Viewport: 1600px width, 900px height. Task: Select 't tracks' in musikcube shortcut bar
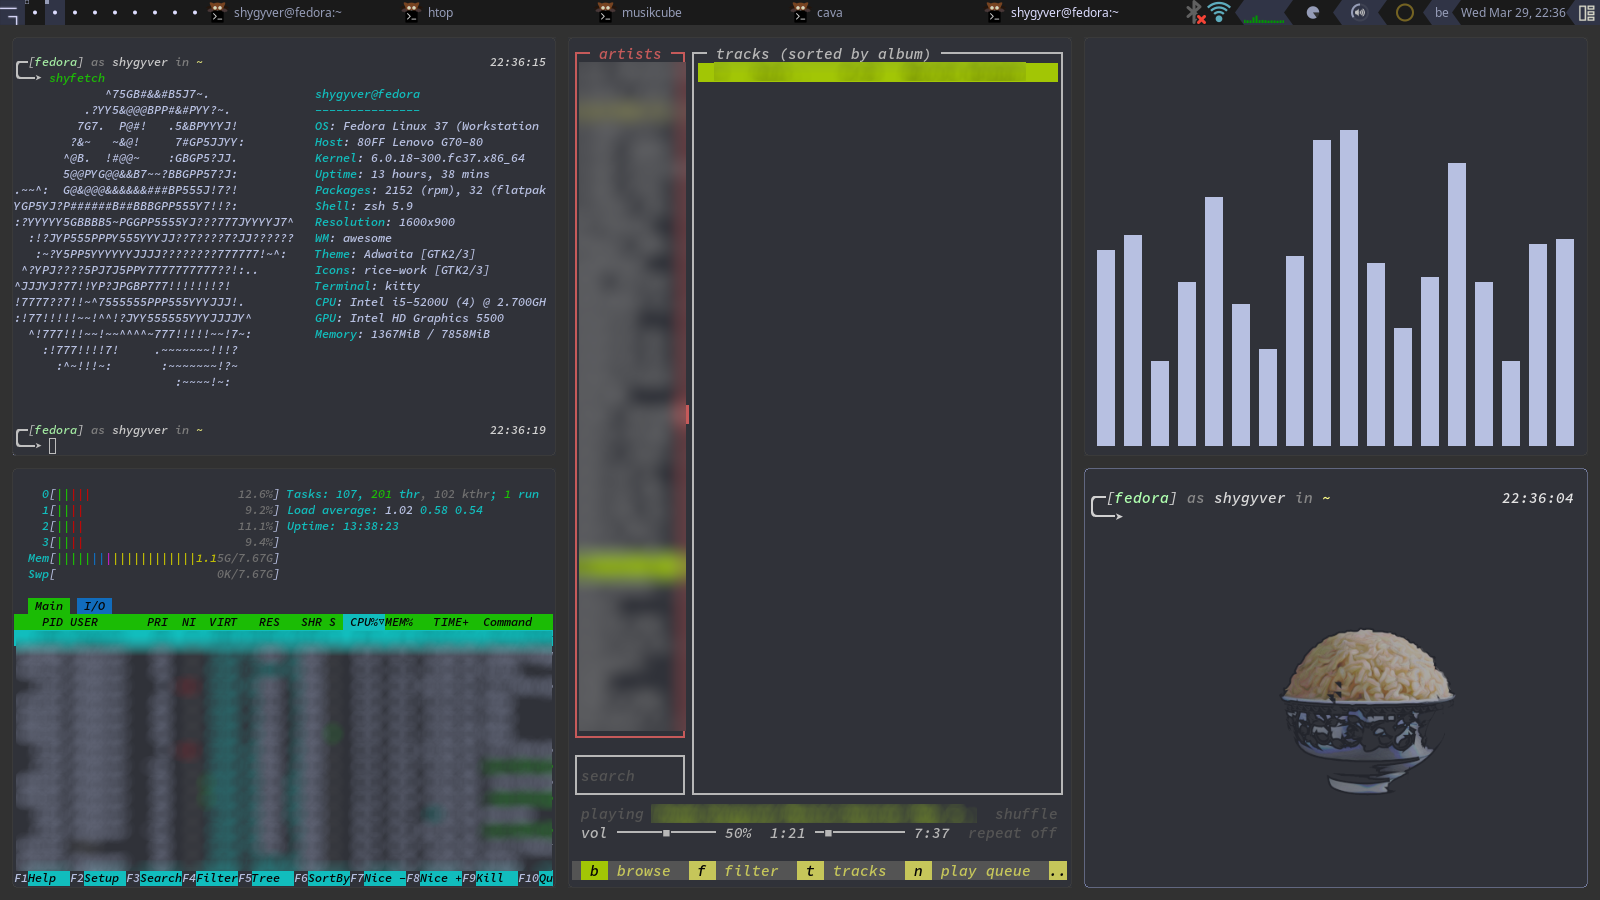tap(842, 871)
